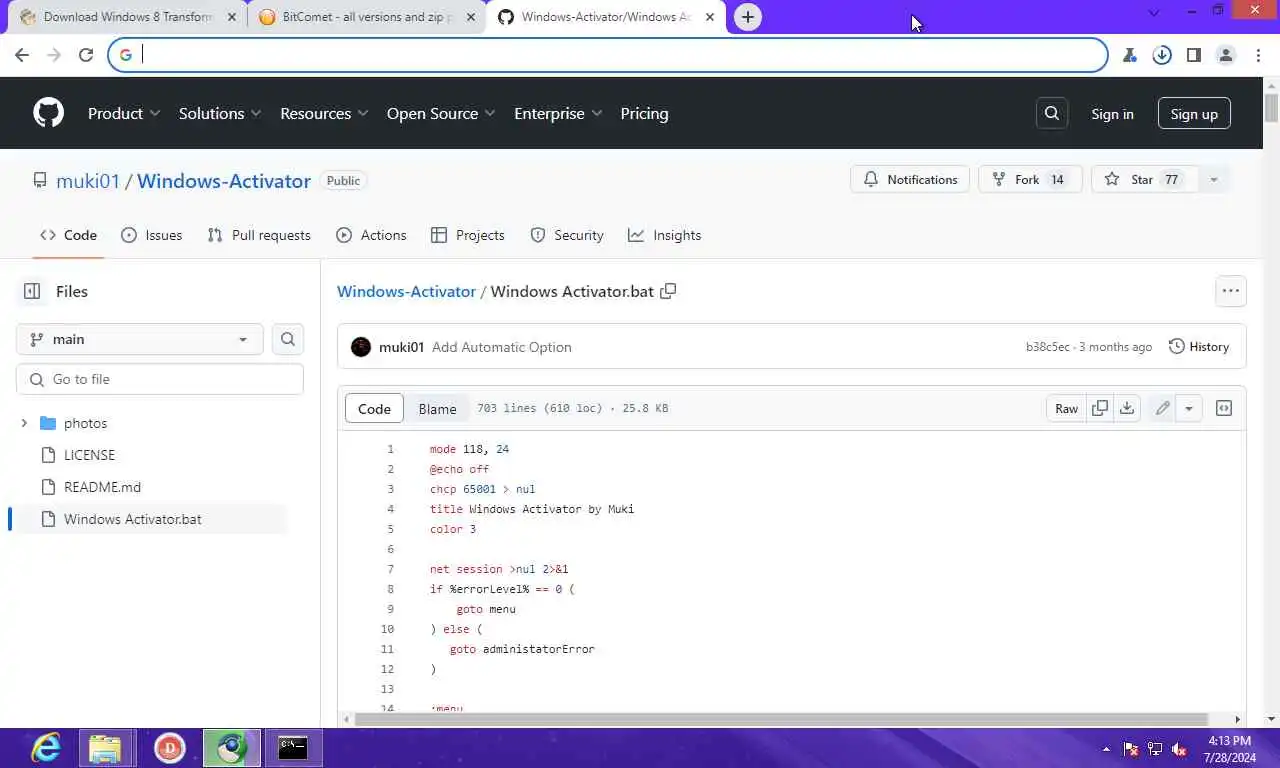Viewport: 1280px width, 768px height.
Task: Open the muki01 owner link
Action: pyautogui.click(x=88, y=181)
